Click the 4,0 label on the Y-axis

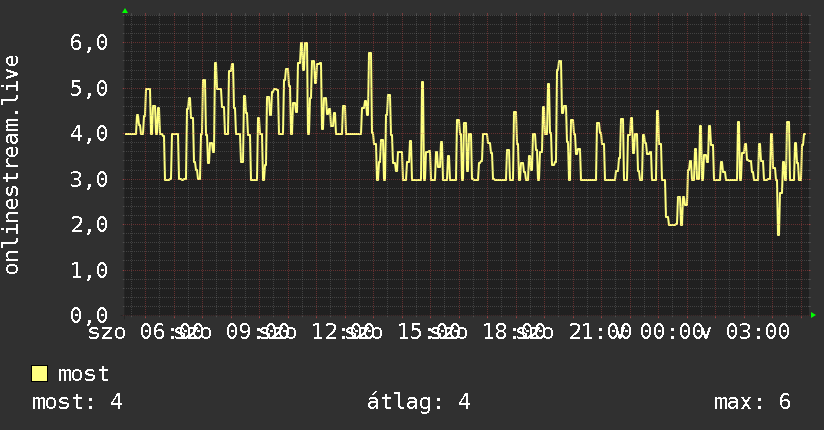click(x=89, y=134)
